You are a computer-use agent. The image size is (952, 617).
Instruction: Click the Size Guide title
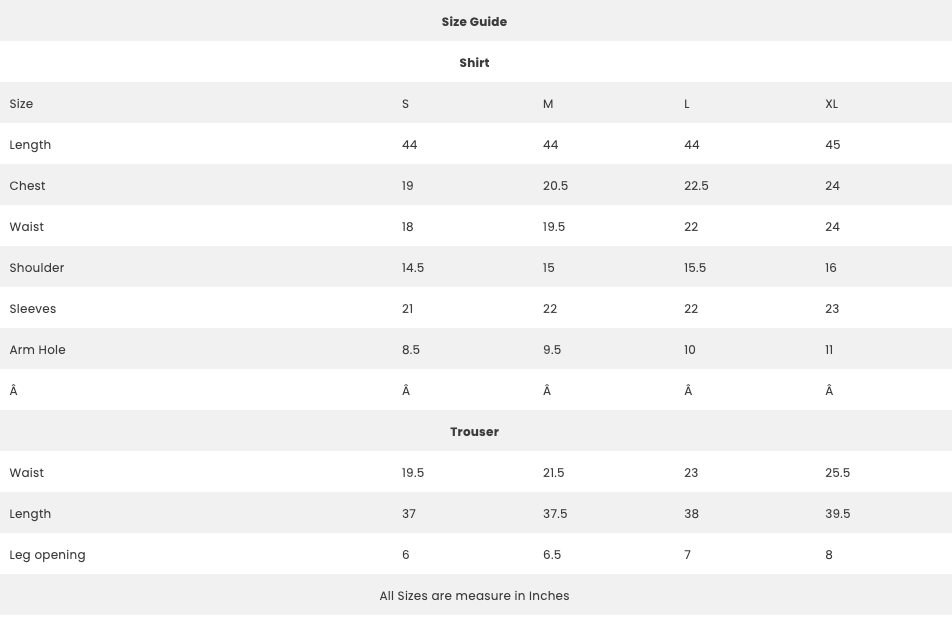coord(474,21)
